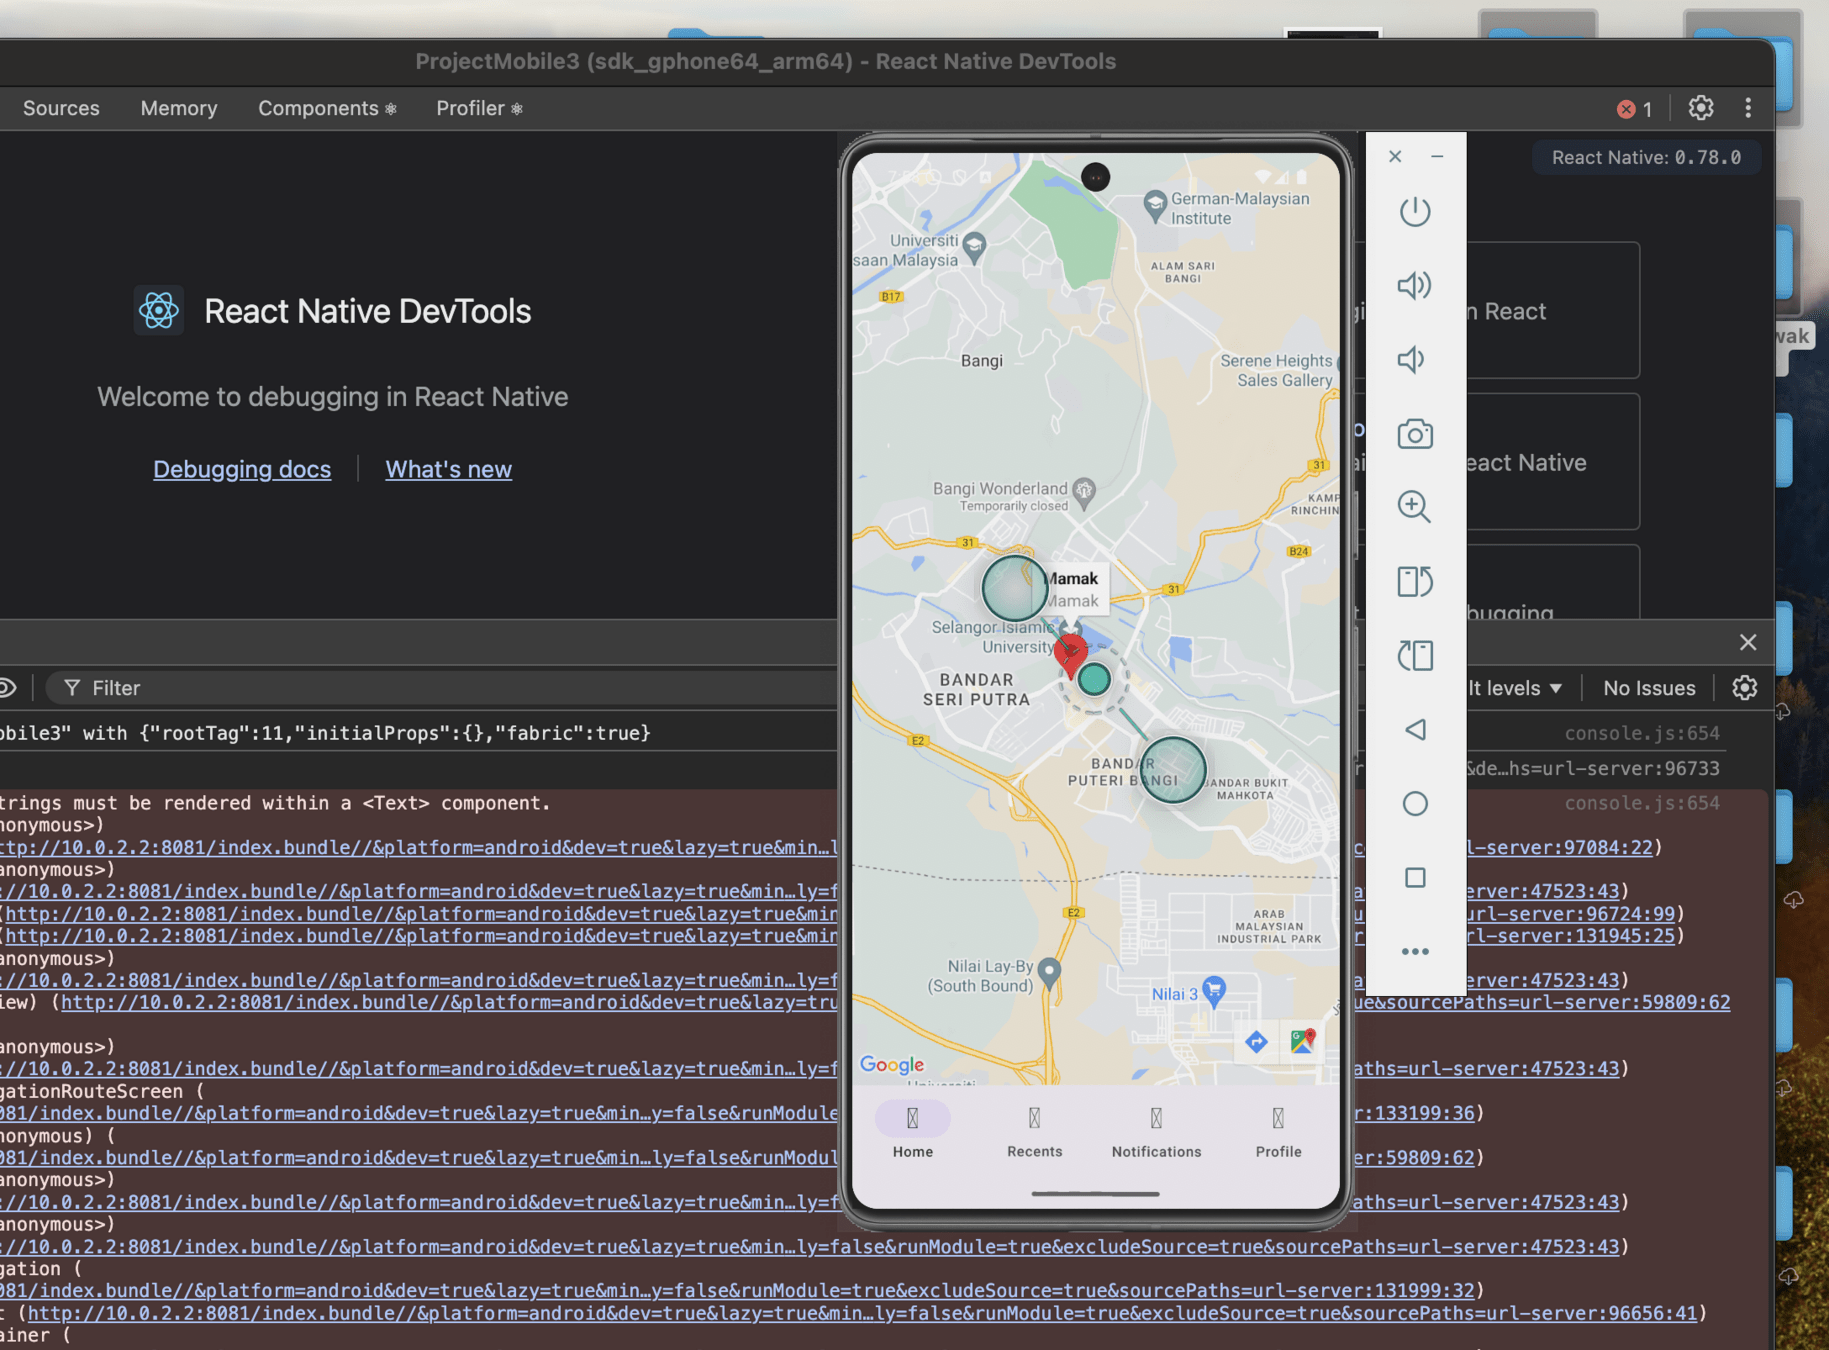Open the Profiler tab
The height and width of the screenshot is (1350, 1829).
[479, 108]
